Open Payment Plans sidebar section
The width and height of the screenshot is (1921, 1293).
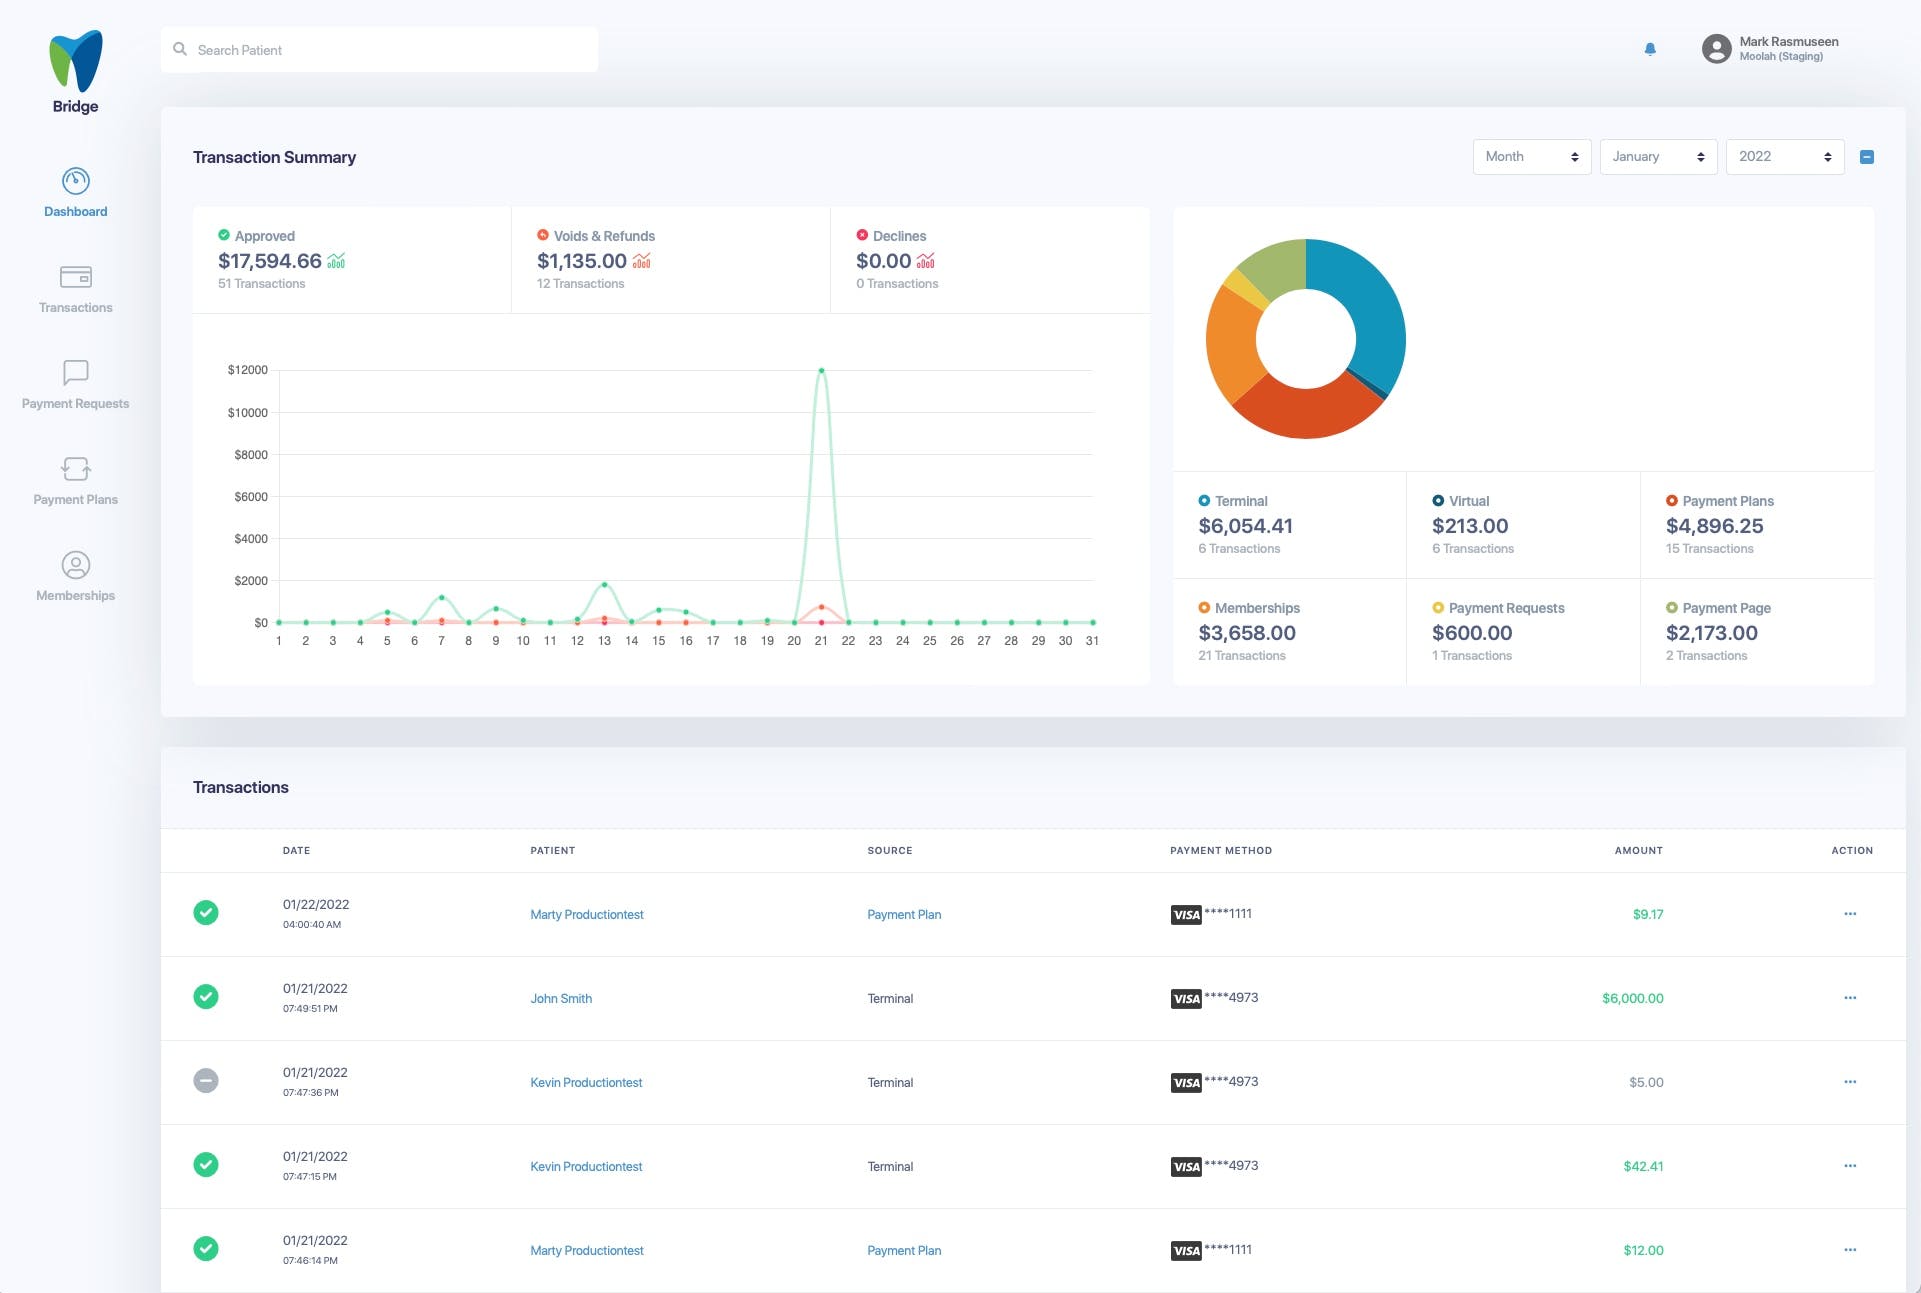tap(76, 469)
